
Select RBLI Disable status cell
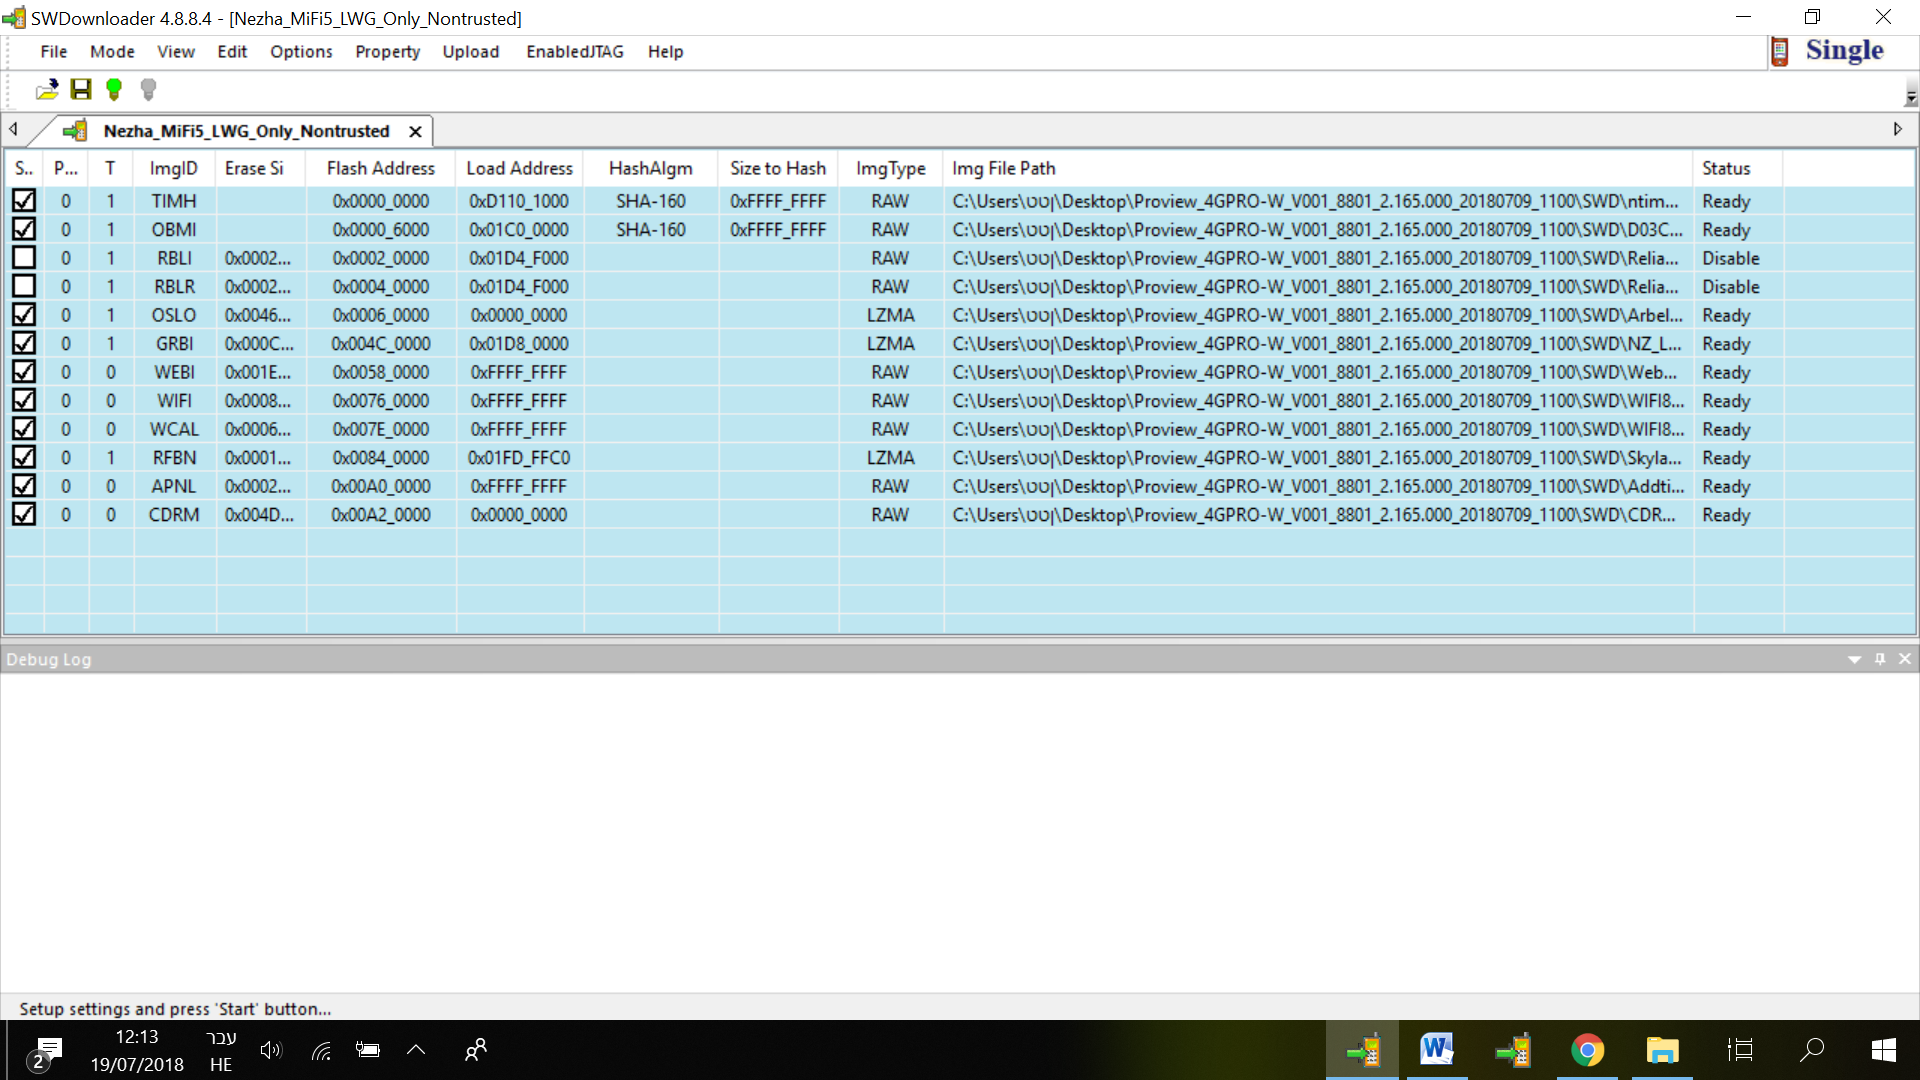[x=1738, y=258]
